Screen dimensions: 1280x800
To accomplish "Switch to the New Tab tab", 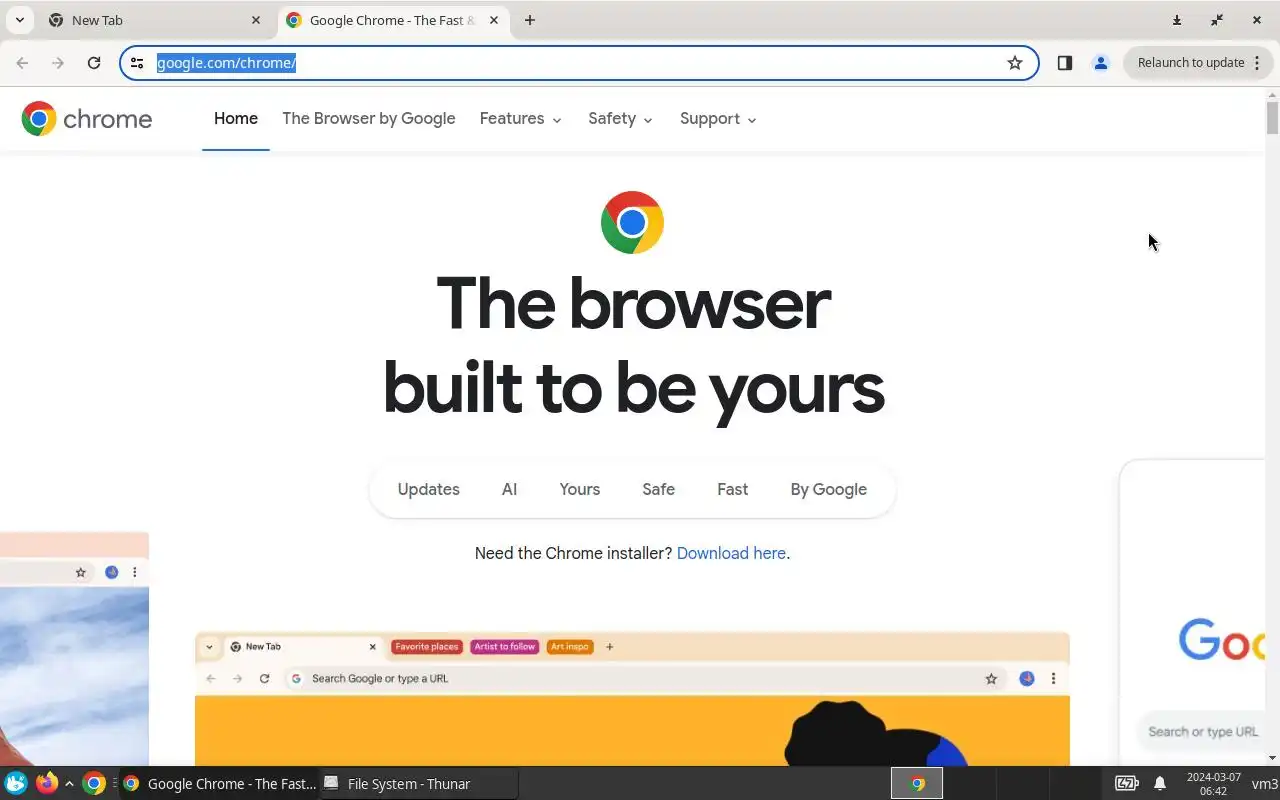I will (156, 20).
